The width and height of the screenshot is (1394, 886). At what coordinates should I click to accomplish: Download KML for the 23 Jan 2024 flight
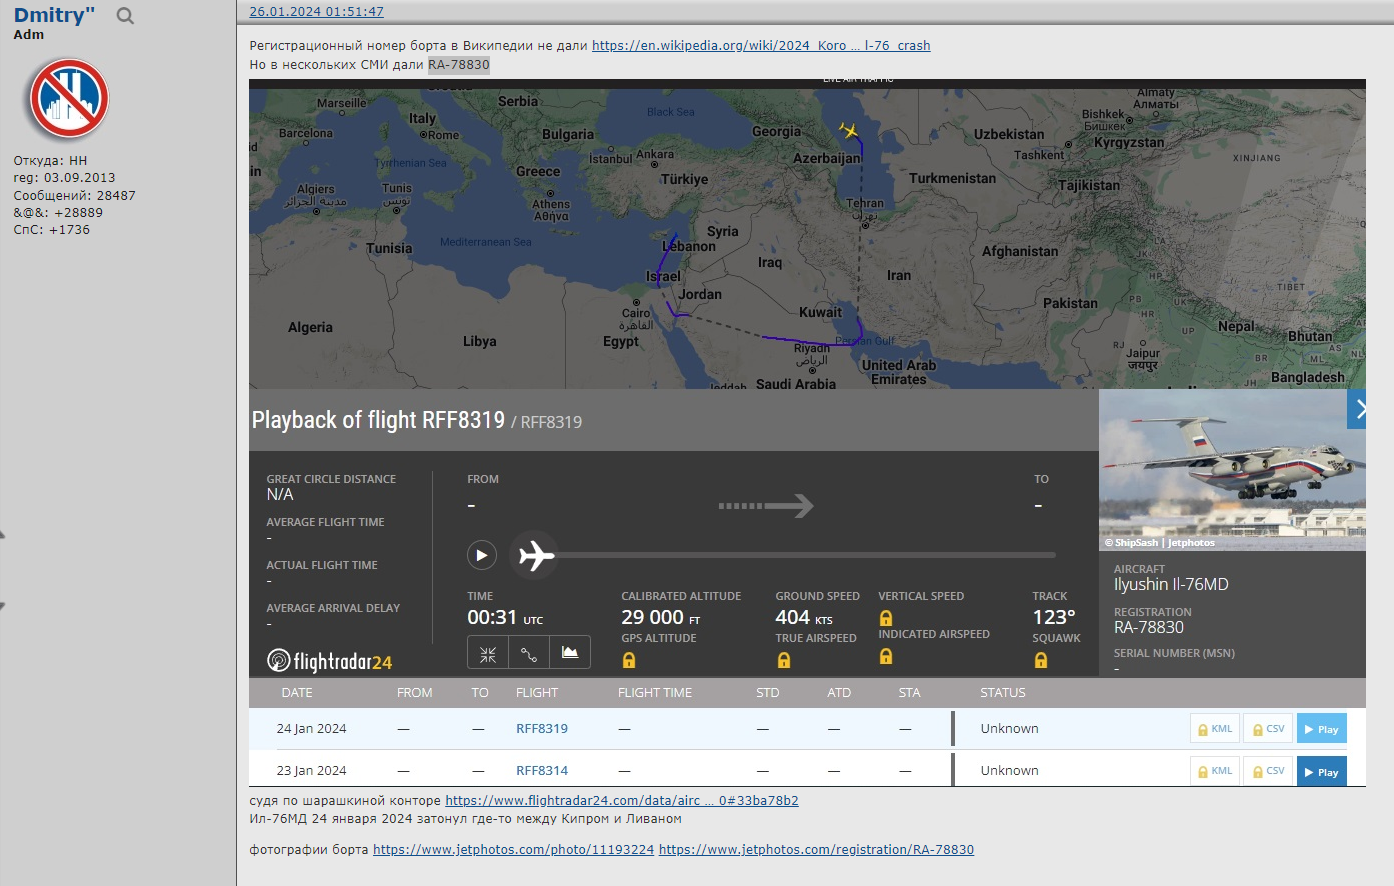coord(1215,771)
